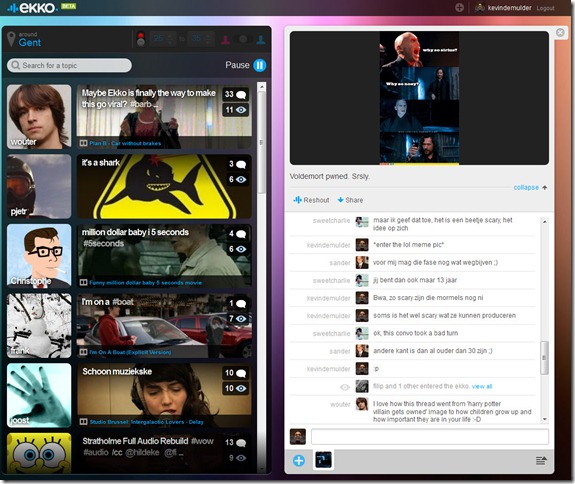The image size is (575, 484).
Task: Click the 1 comment bubble on boat post
Action: pyautogui.click(x=237, y=303)
